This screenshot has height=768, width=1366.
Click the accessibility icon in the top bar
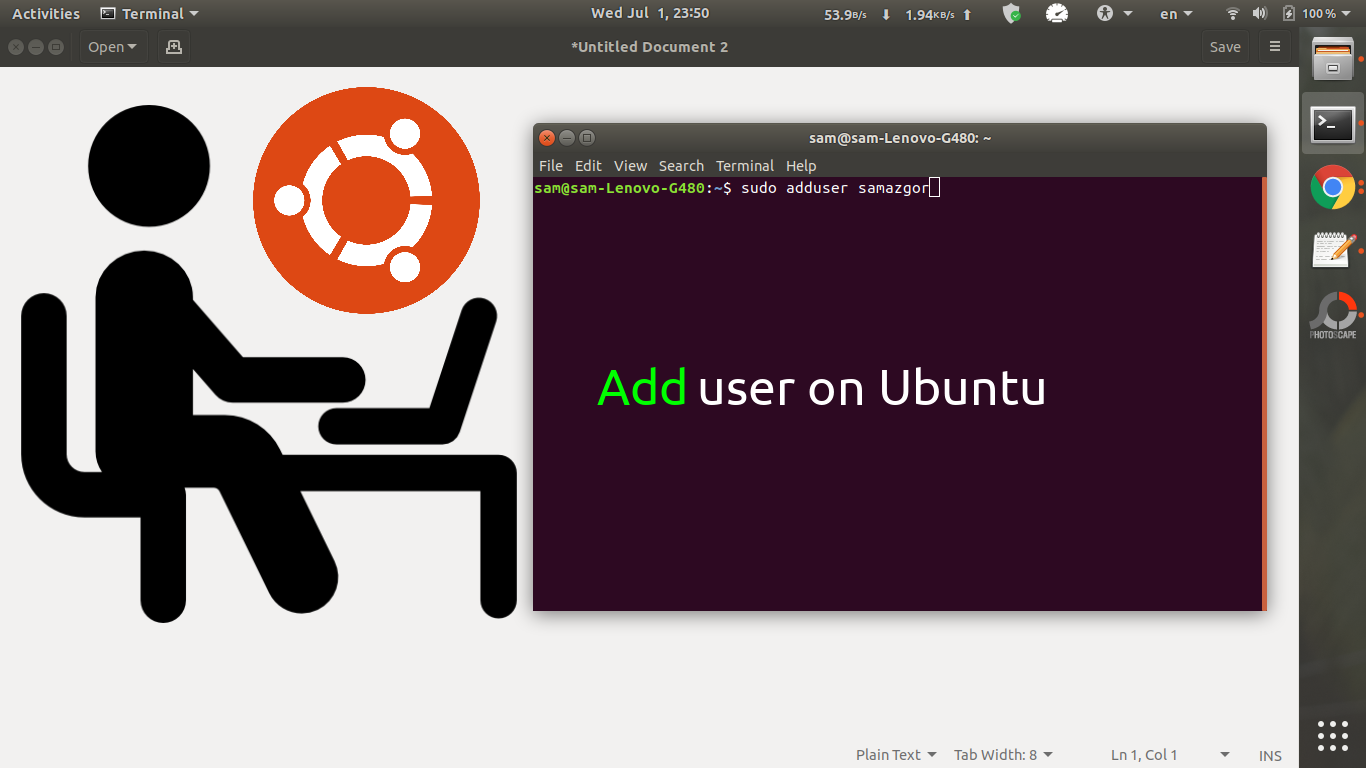tap(1107, 13)
